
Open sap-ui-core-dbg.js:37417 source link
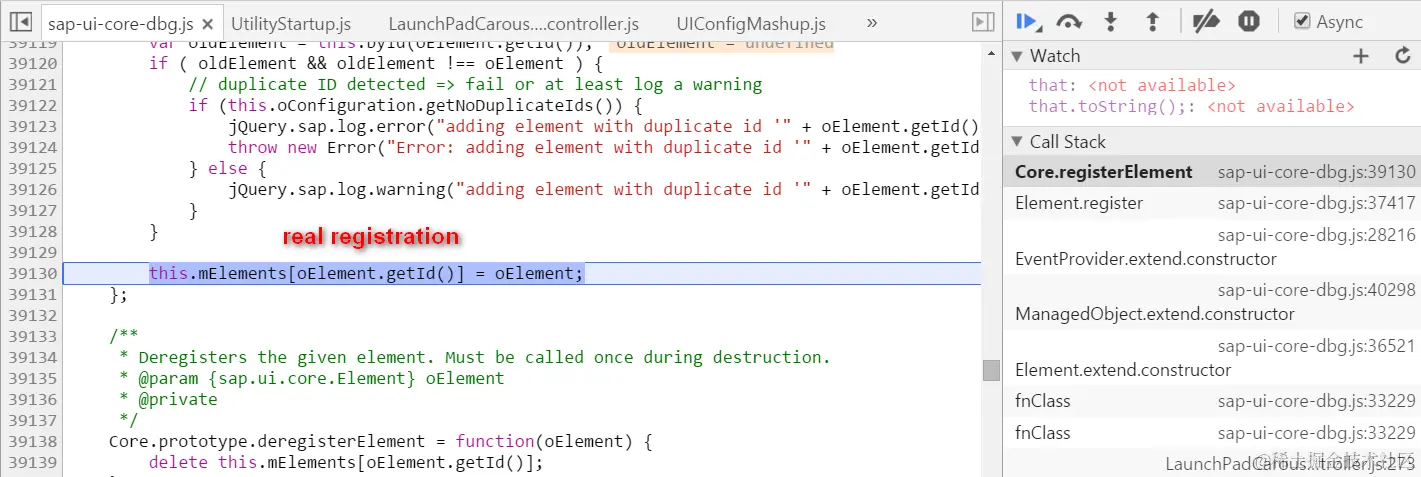click(x=1316, y=203)
